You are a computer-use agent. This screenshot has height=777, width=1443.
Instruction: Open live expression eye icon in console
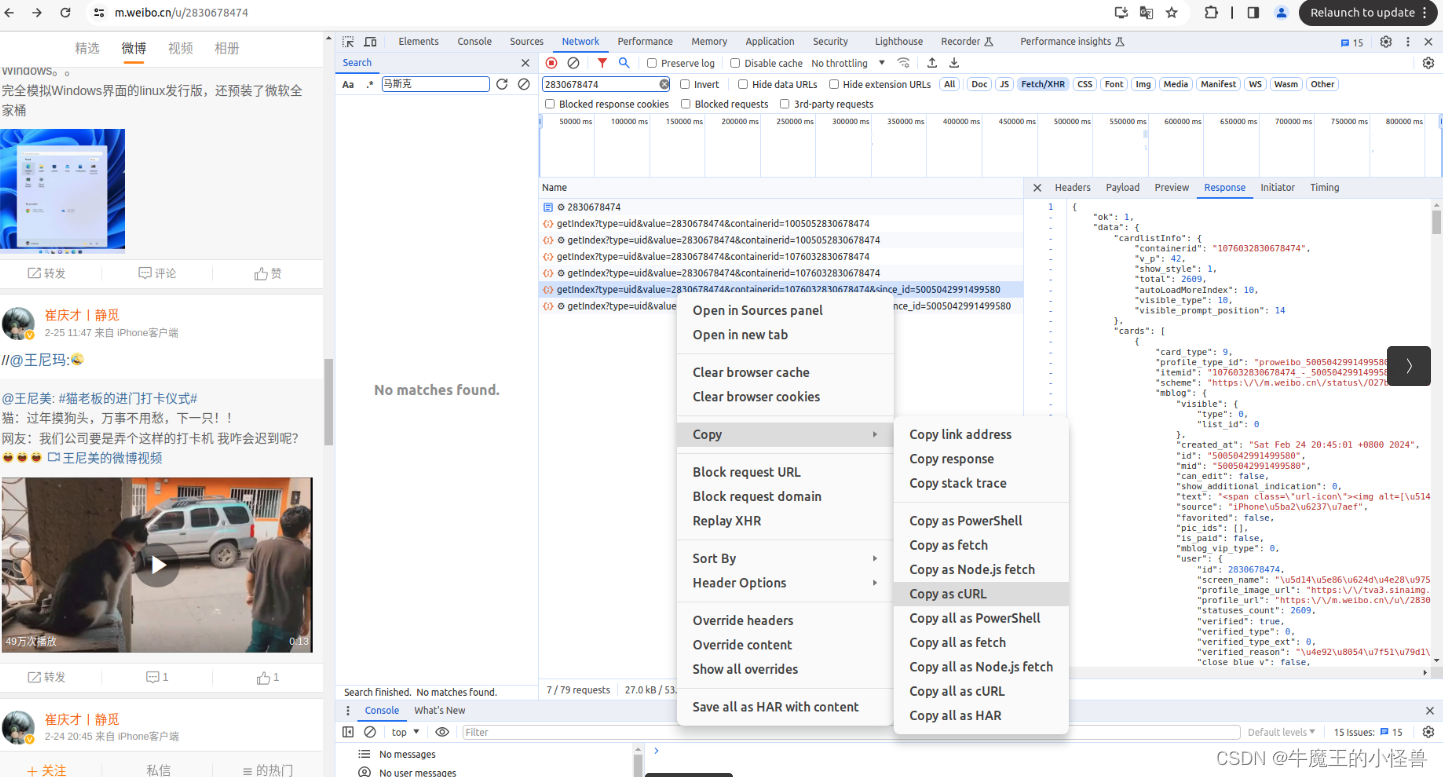tap(442, 732)
